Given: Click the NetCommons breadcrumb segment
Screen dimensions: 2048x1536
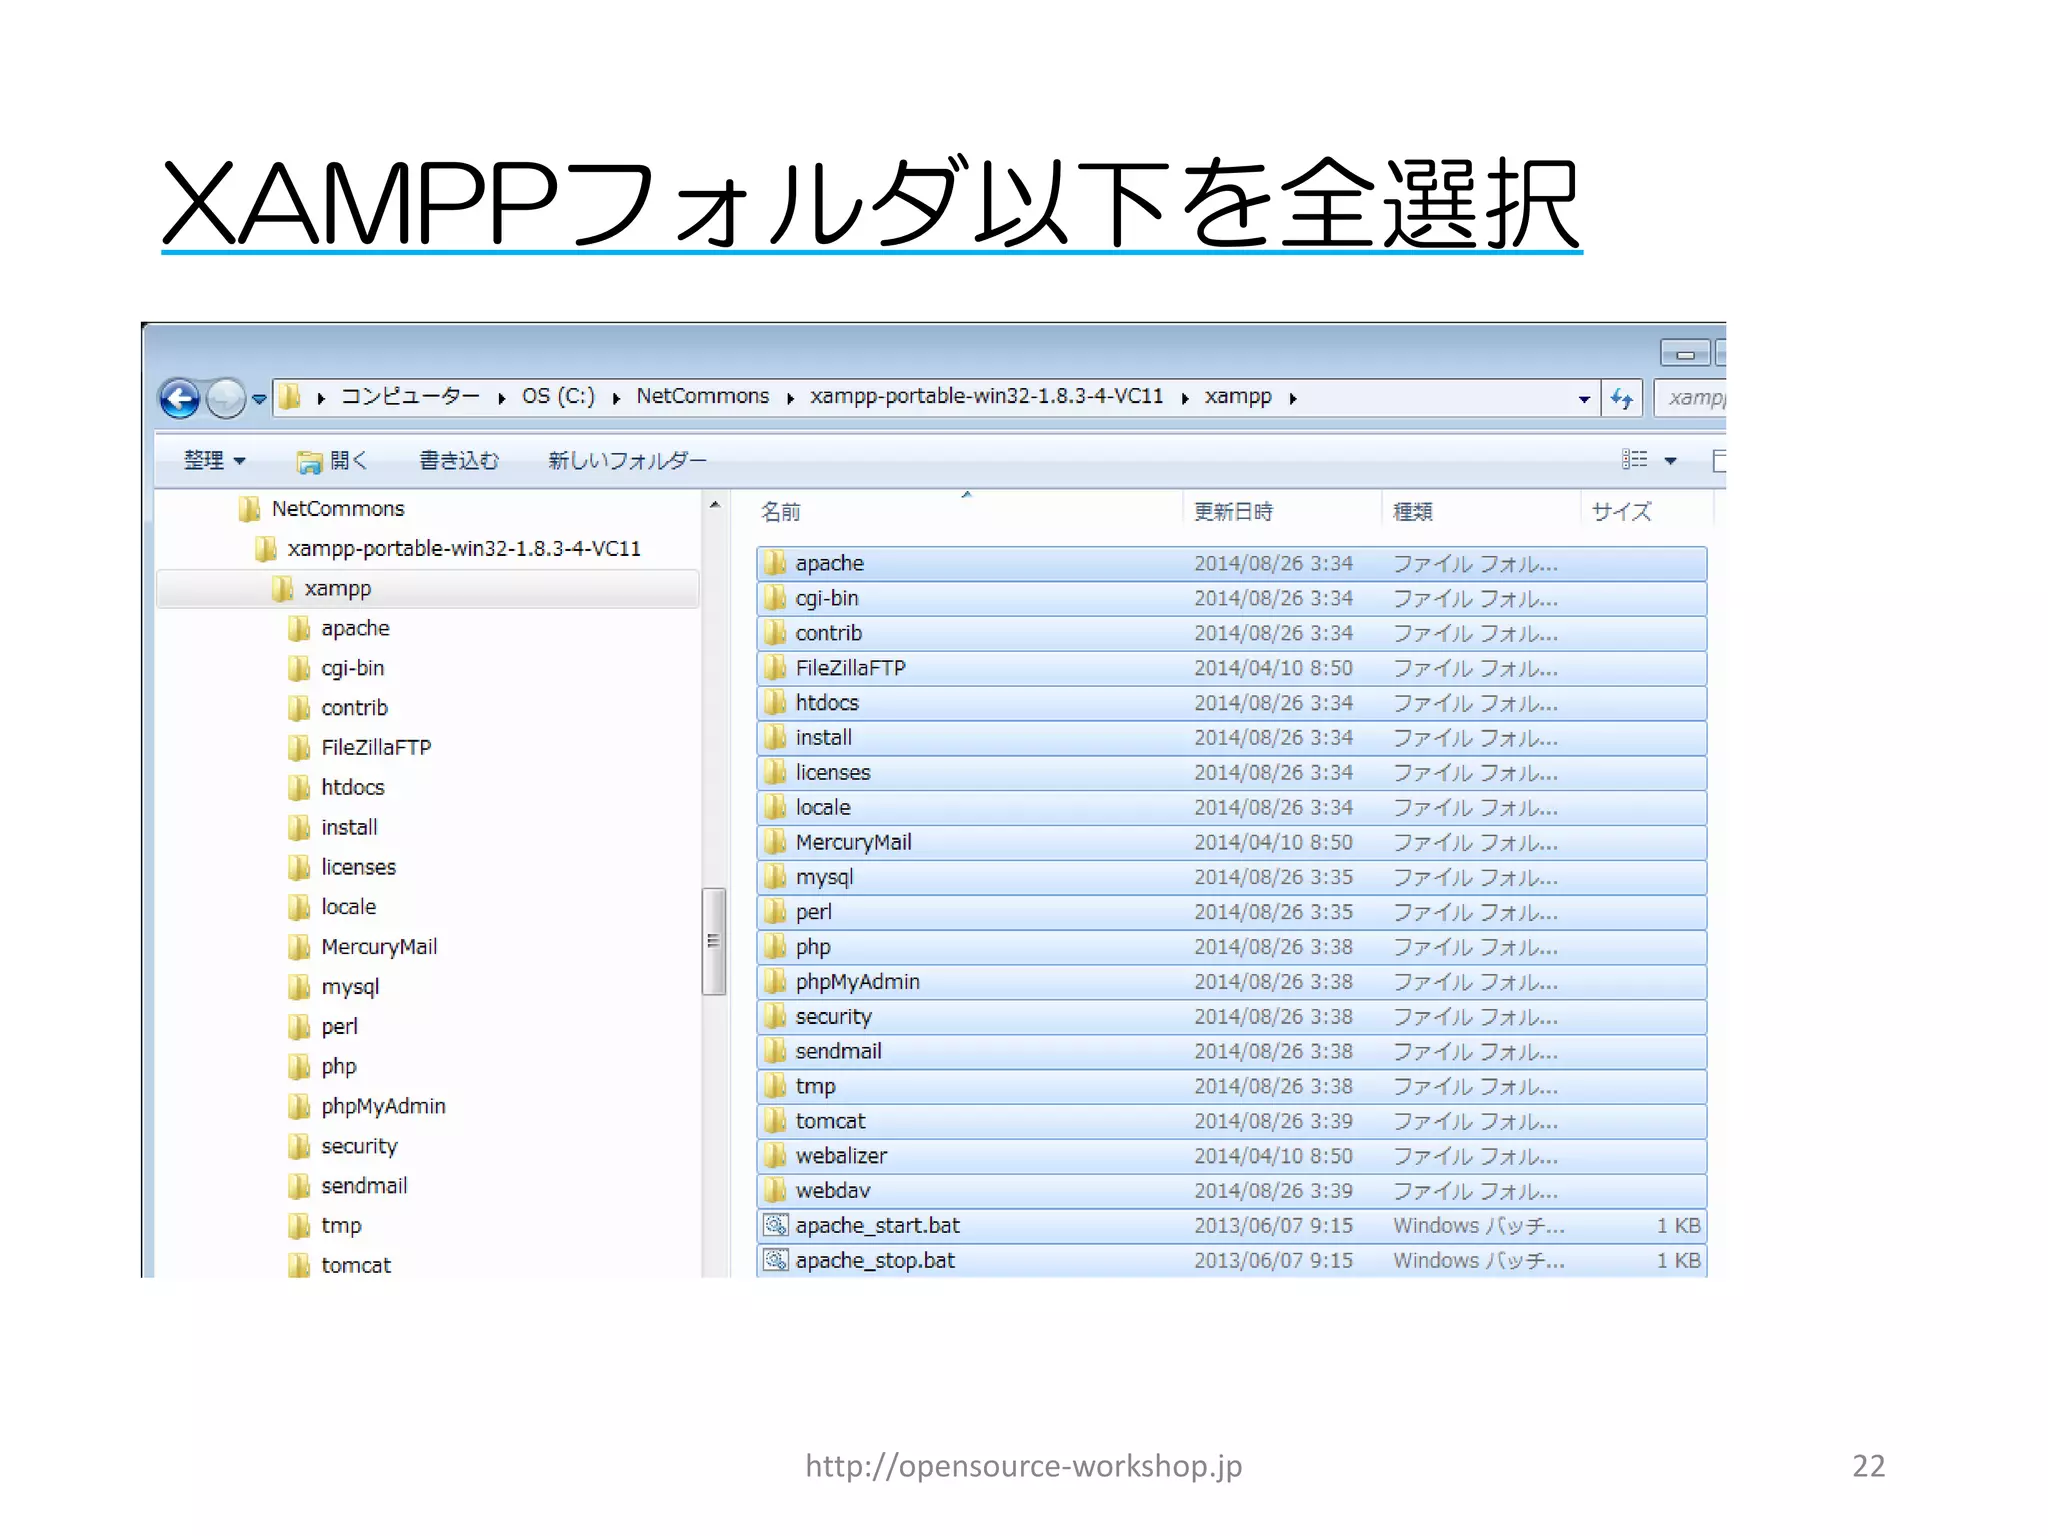Looking at the screenshot, I should click(702, 396).
